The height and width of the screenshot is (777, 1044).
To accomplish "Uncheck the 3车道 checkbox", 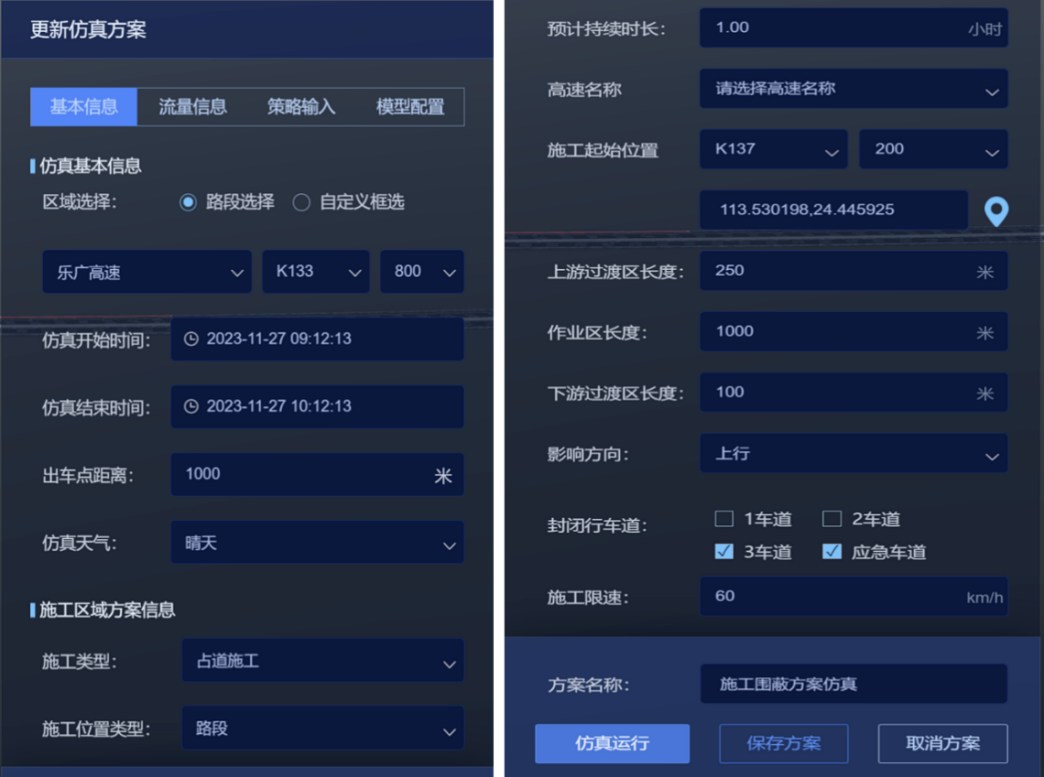I will 724,551.
